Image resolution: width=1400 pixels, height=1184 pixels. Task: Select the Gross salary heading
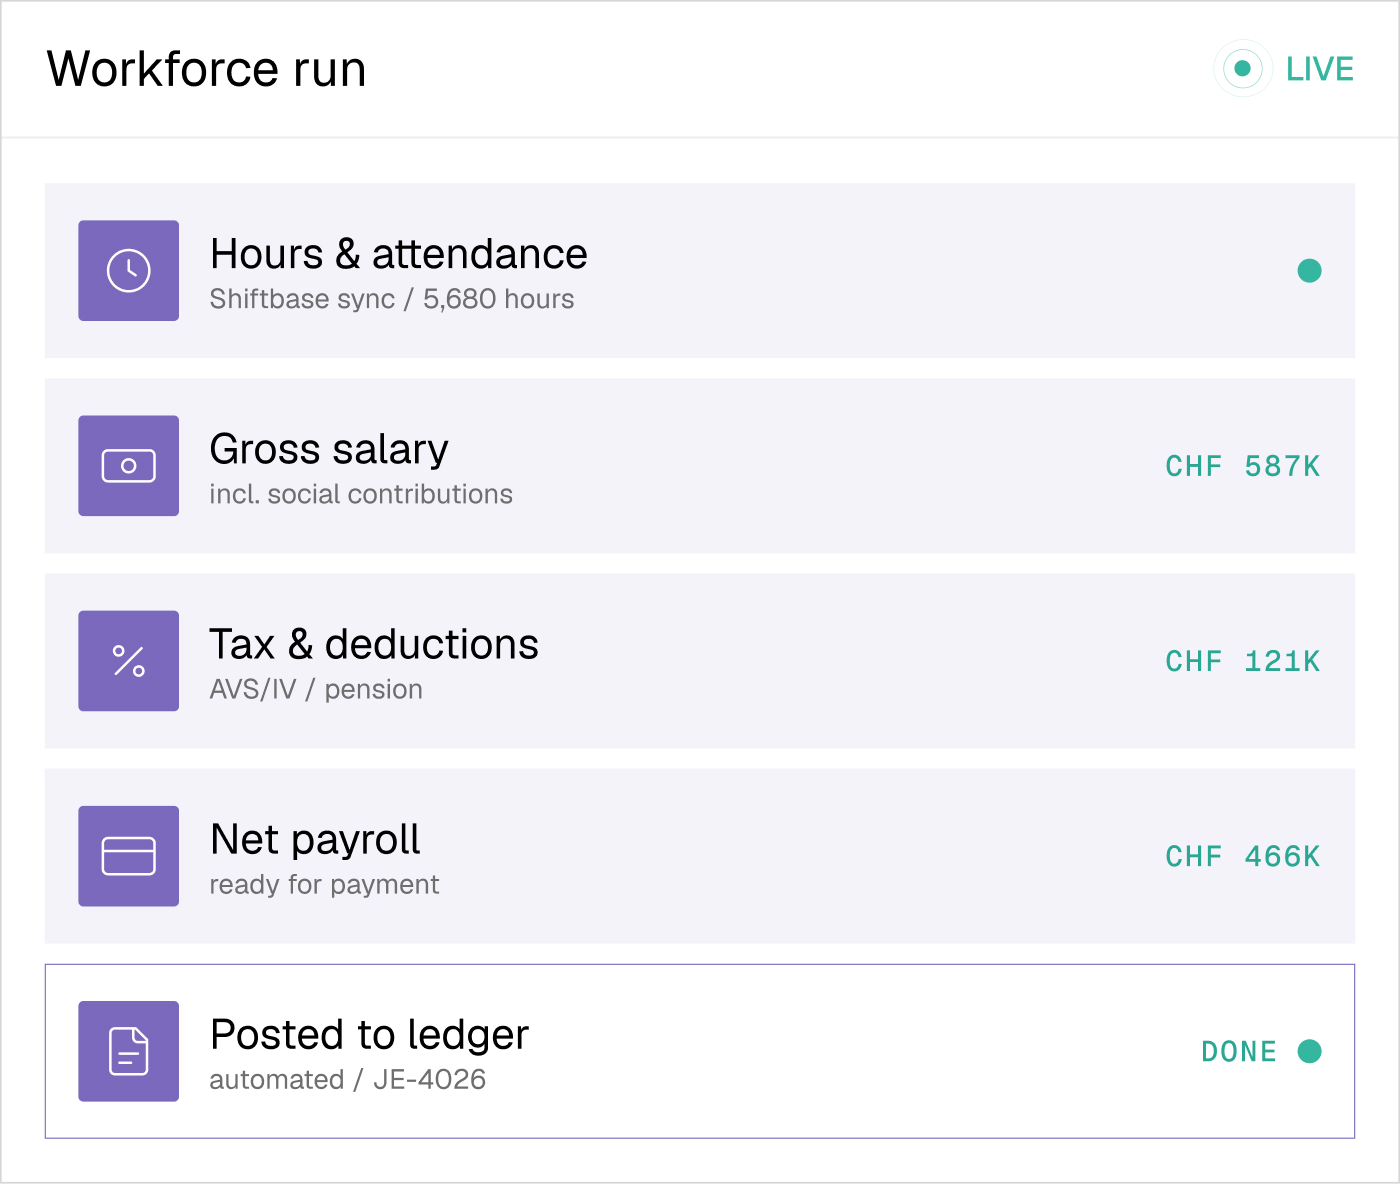click(x=329, y=450)
